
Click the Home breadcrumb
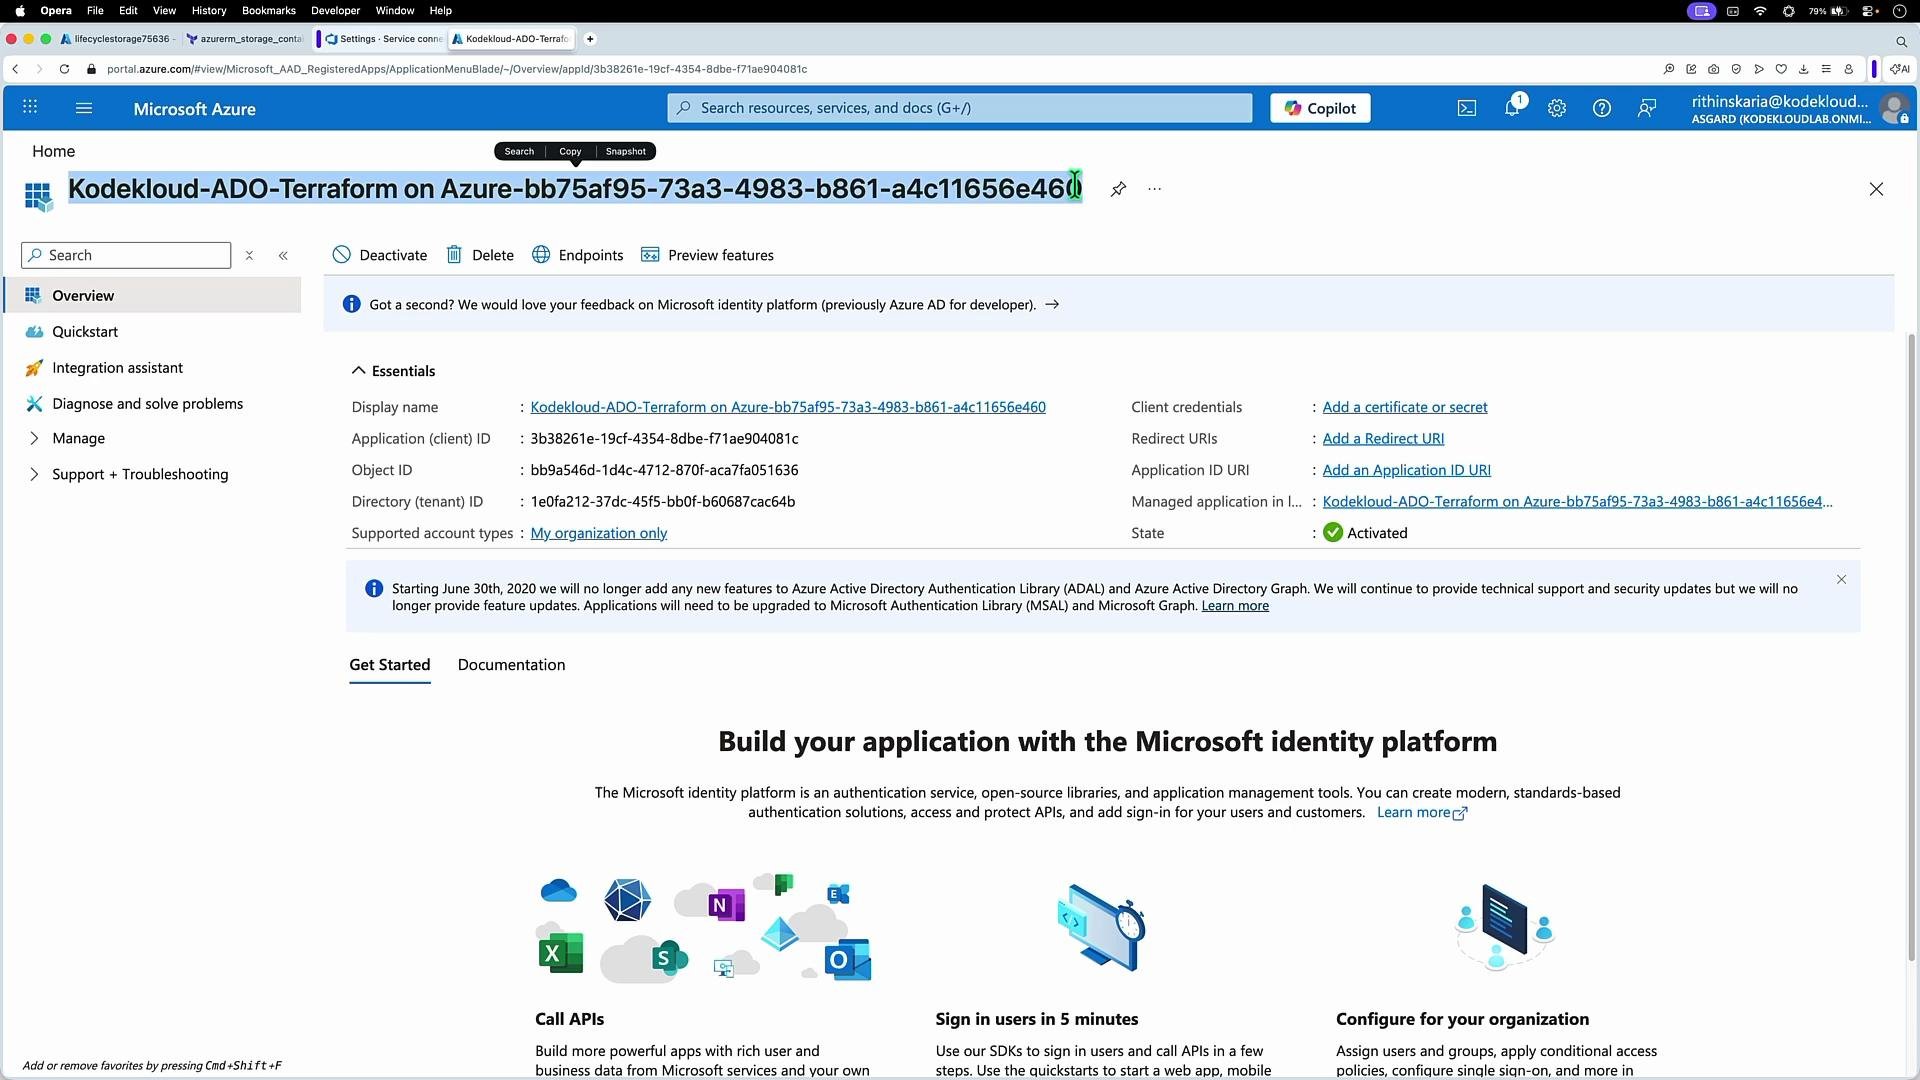(x=54, y=151)
